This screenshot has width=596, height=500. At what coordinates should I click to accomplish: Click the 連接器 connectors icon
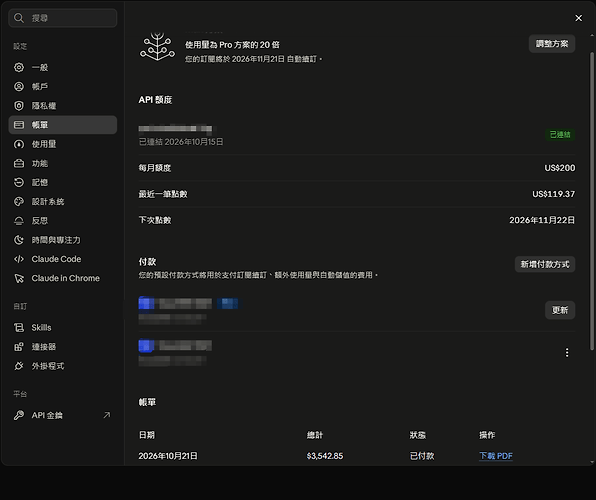(19, 347)
